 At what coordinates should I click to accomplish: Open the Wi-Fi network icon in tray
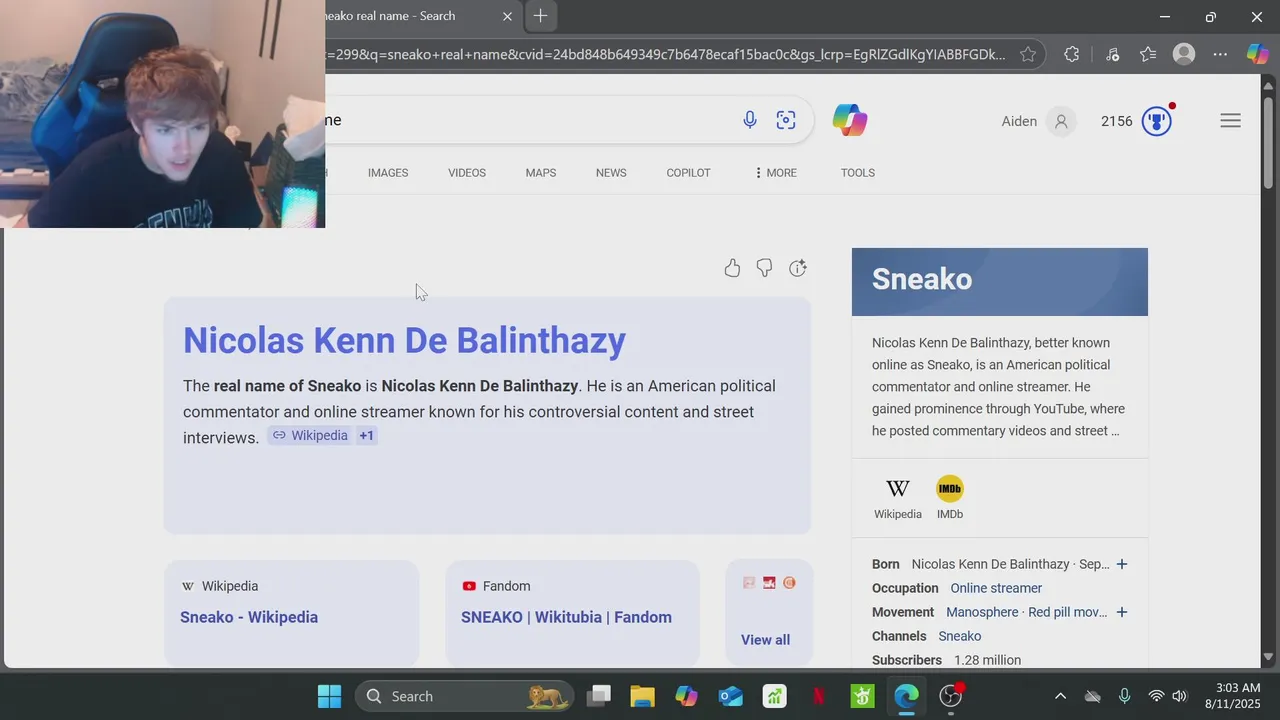coord(1157,696)
